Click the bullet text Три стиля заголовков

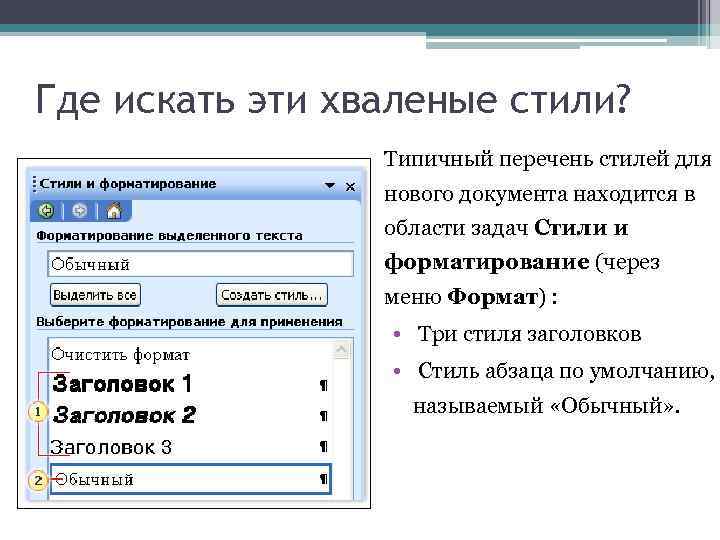[529, 334]
